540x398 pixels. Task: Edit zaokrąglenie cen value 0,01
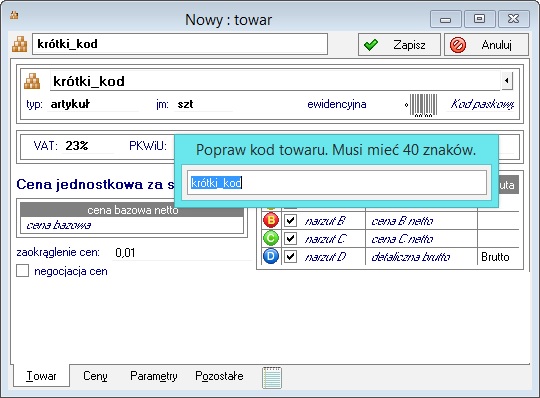pos(125,253)
